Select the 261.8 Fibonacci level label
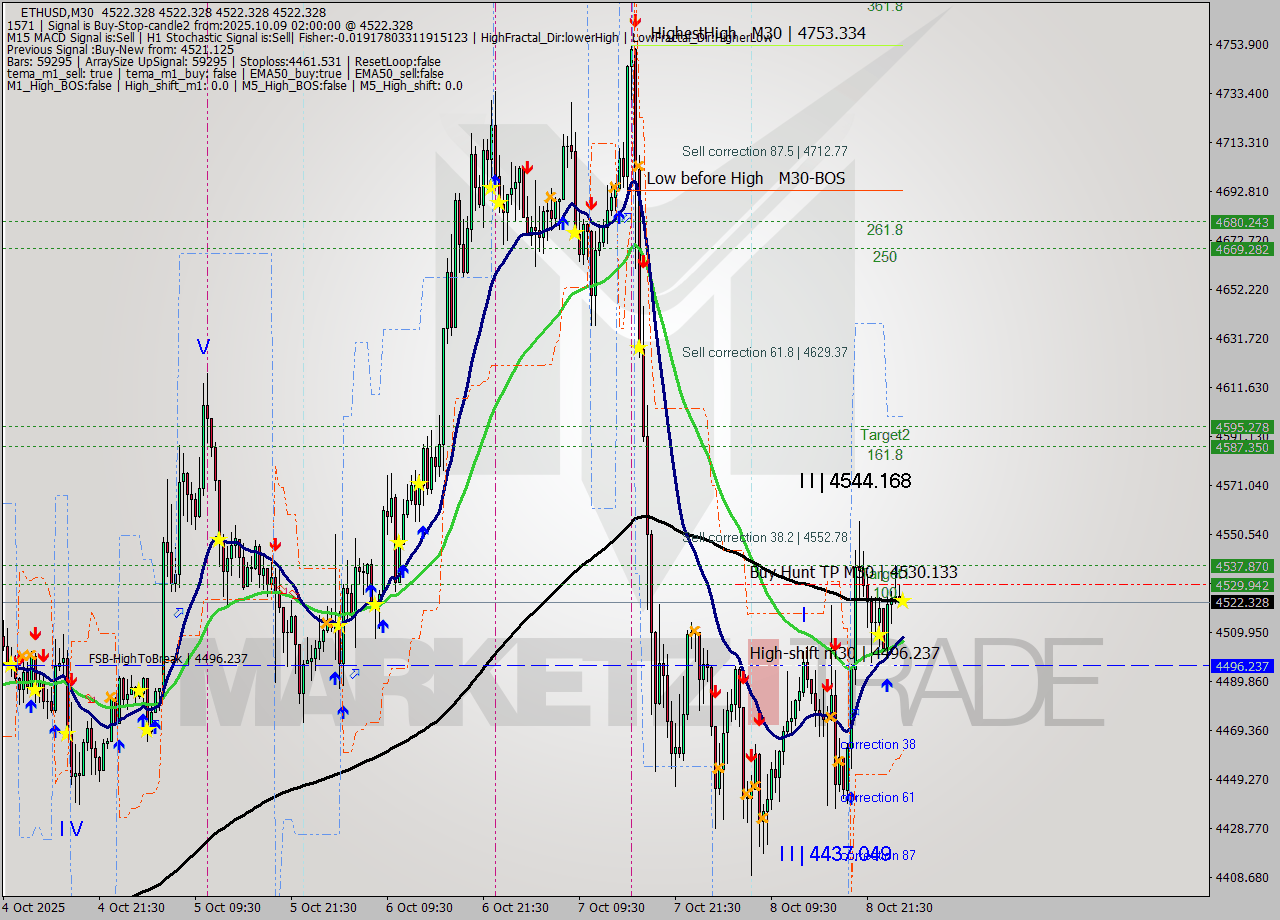 tap(884, 230)
